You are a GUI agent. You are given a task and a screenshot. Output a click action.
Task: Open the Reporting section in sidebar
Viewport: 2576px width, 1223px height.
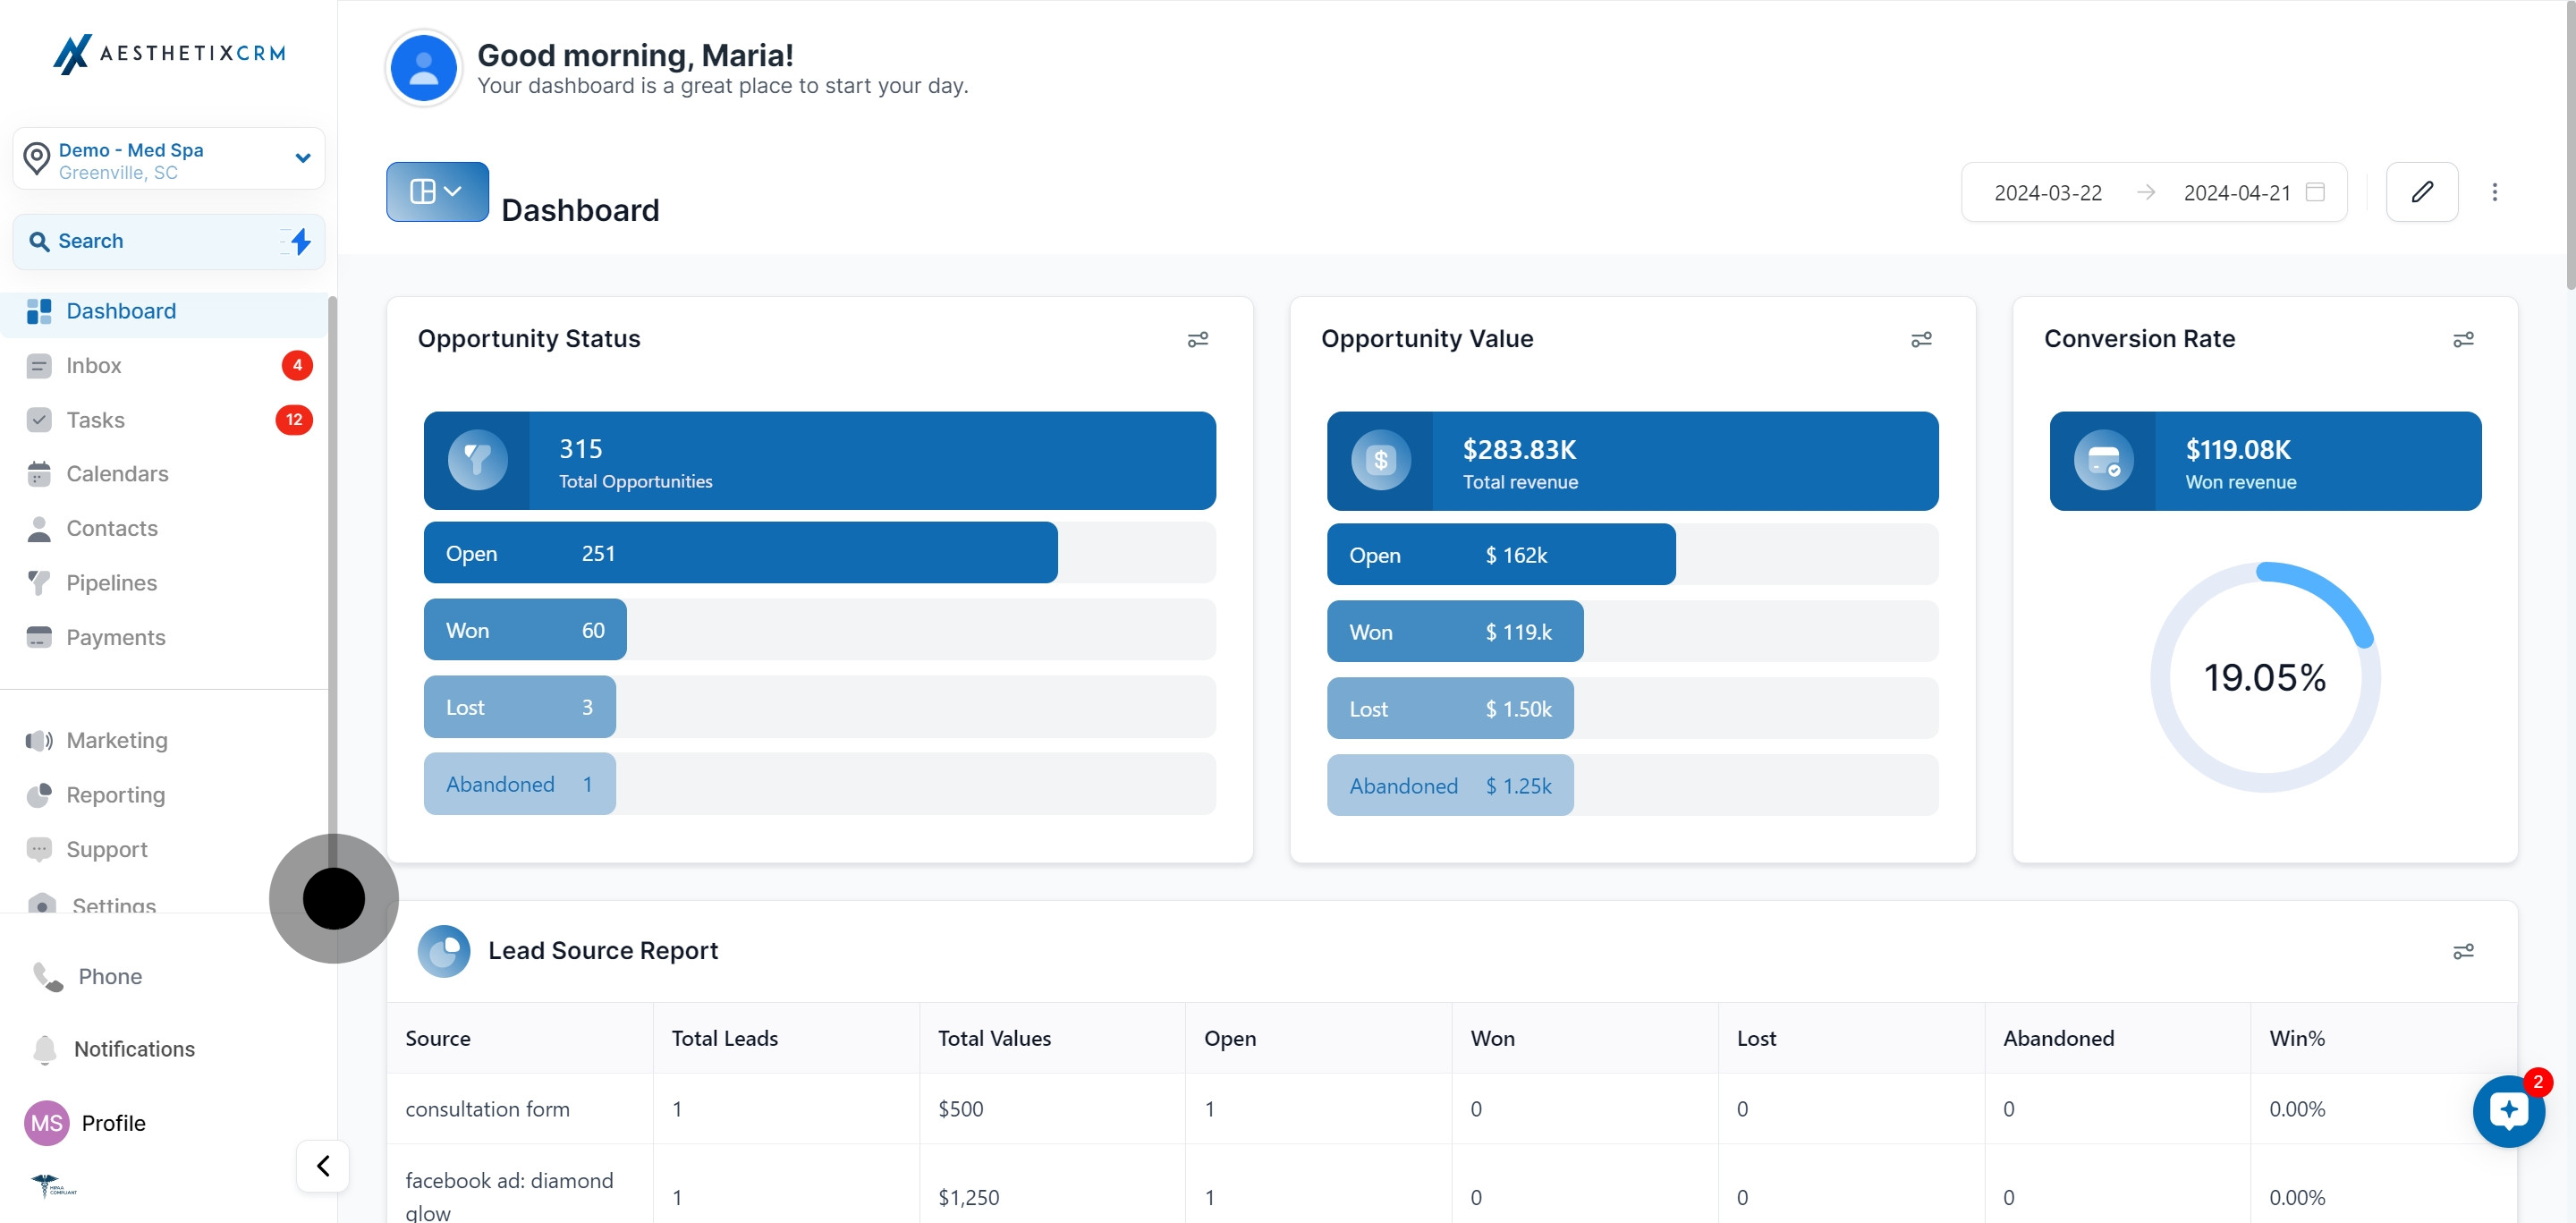115,795
